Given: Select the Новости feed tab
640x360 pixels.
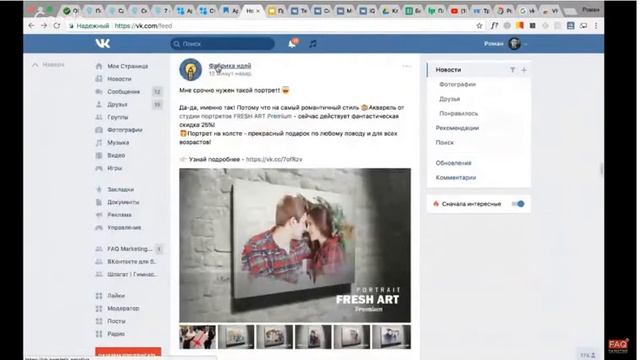Looking at the screenshot, I should [x=448, y=70].
